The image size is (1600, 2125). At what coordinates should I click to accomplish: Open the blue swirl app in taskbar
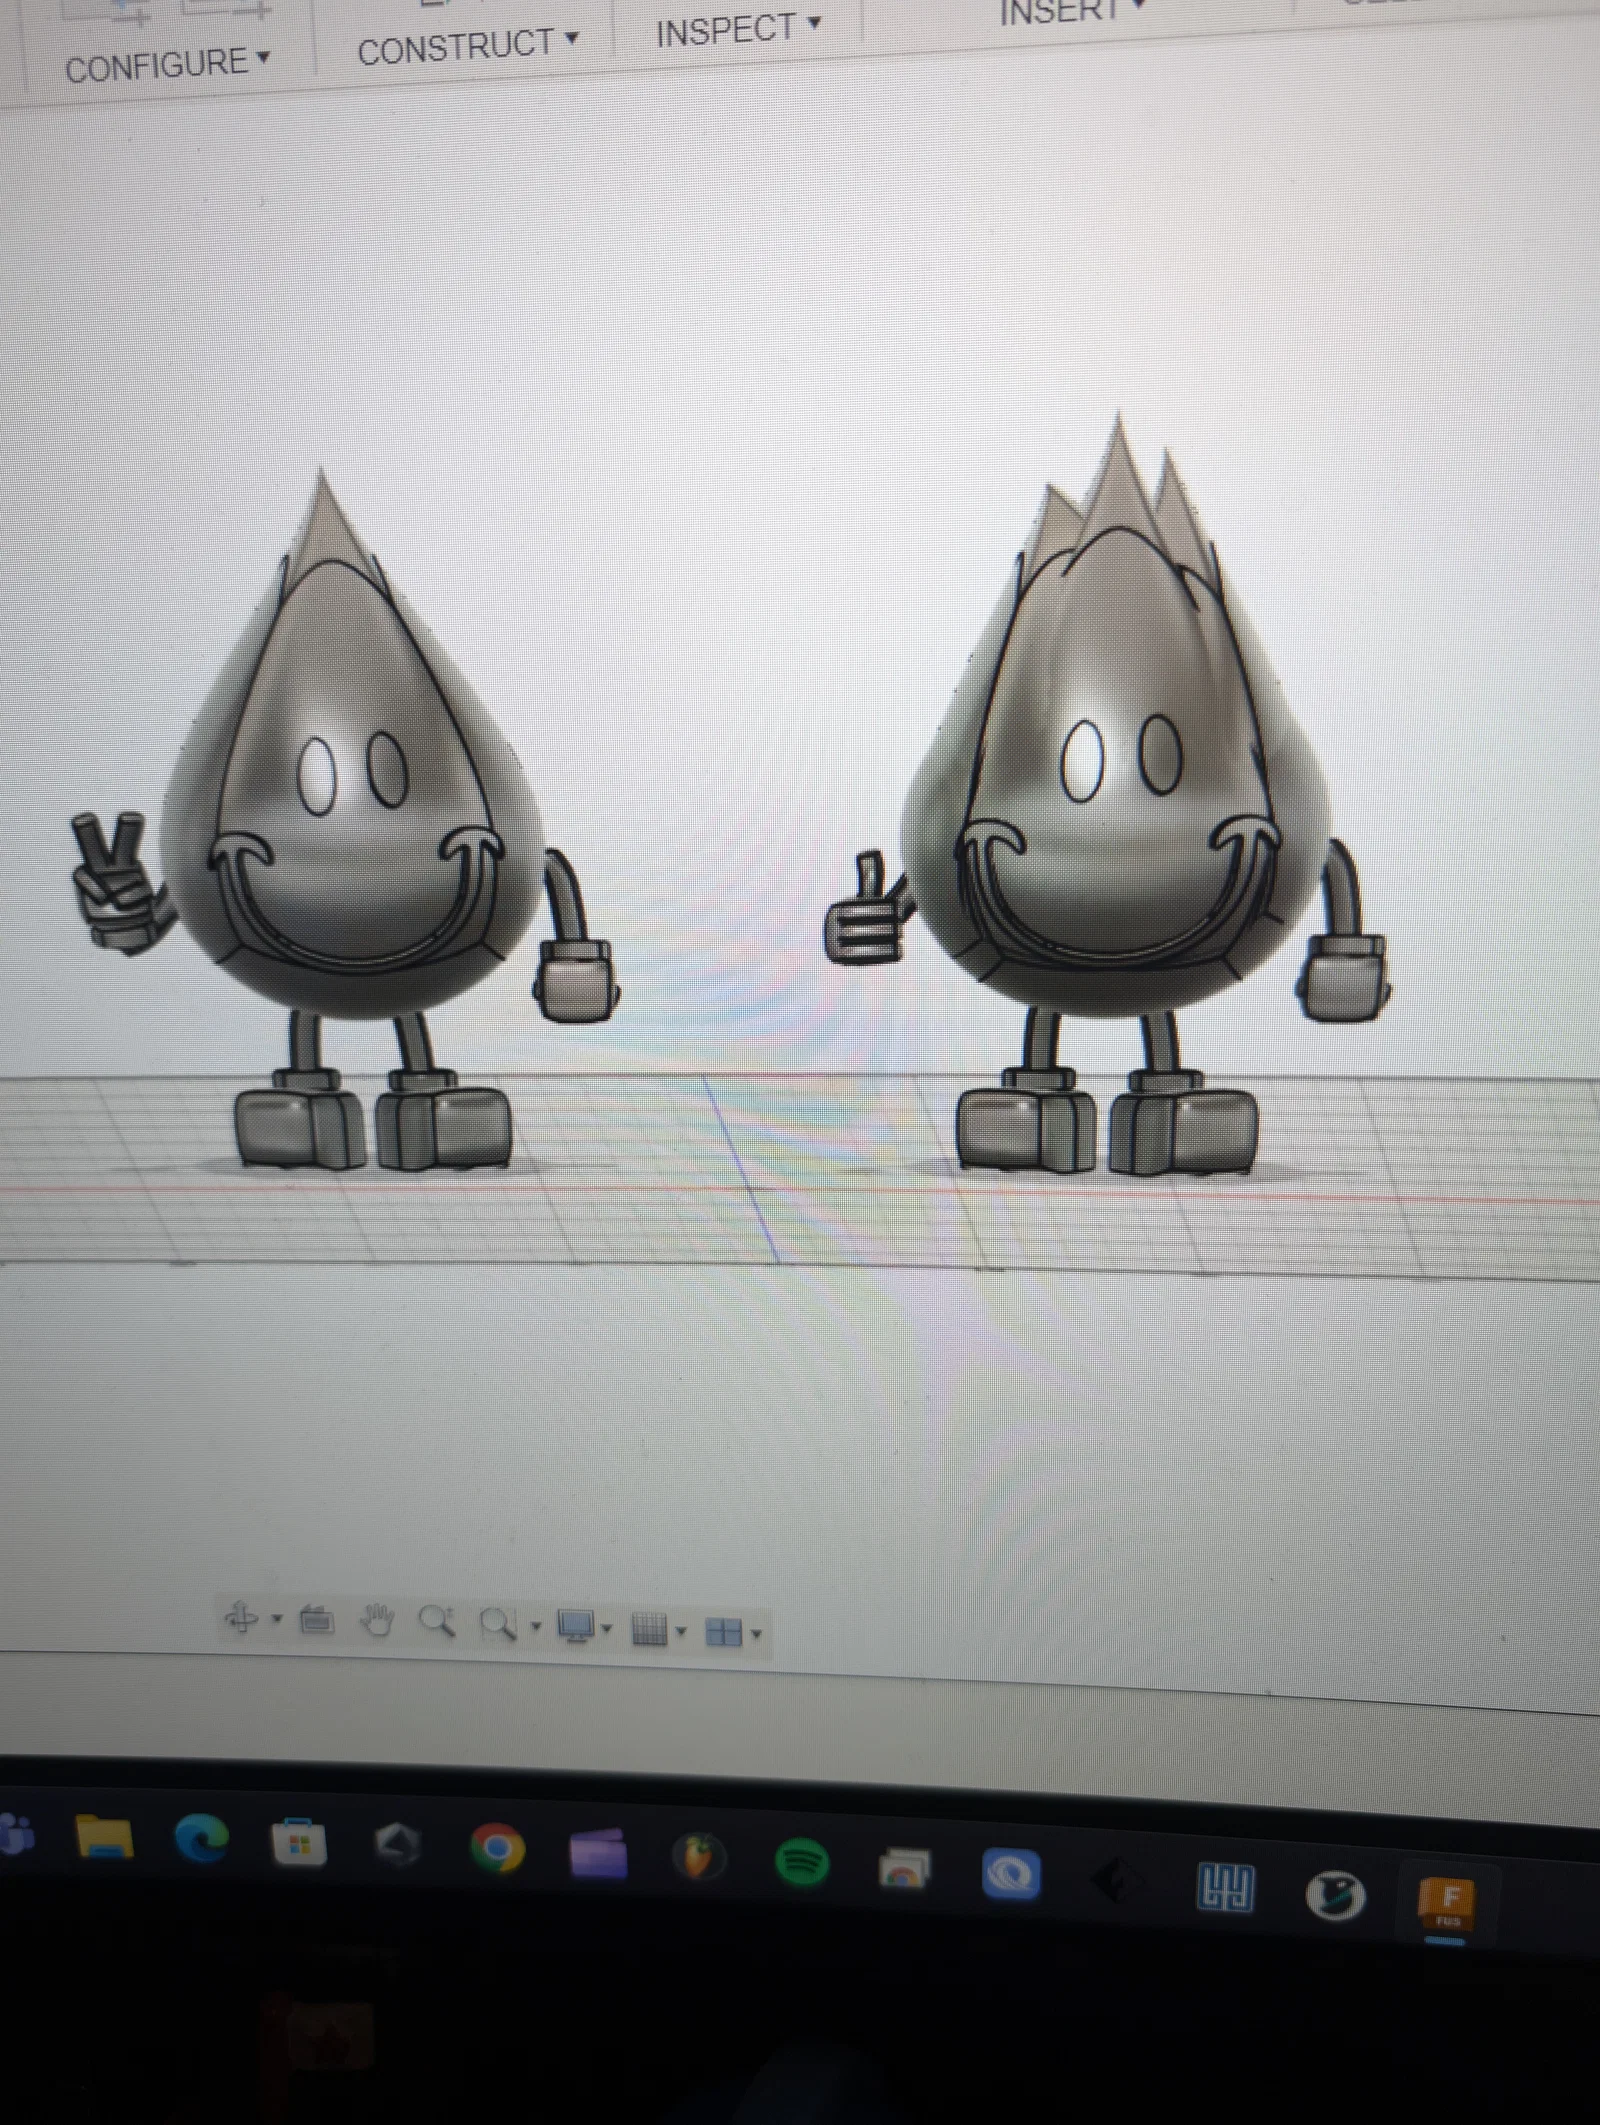[1010, 1873]
